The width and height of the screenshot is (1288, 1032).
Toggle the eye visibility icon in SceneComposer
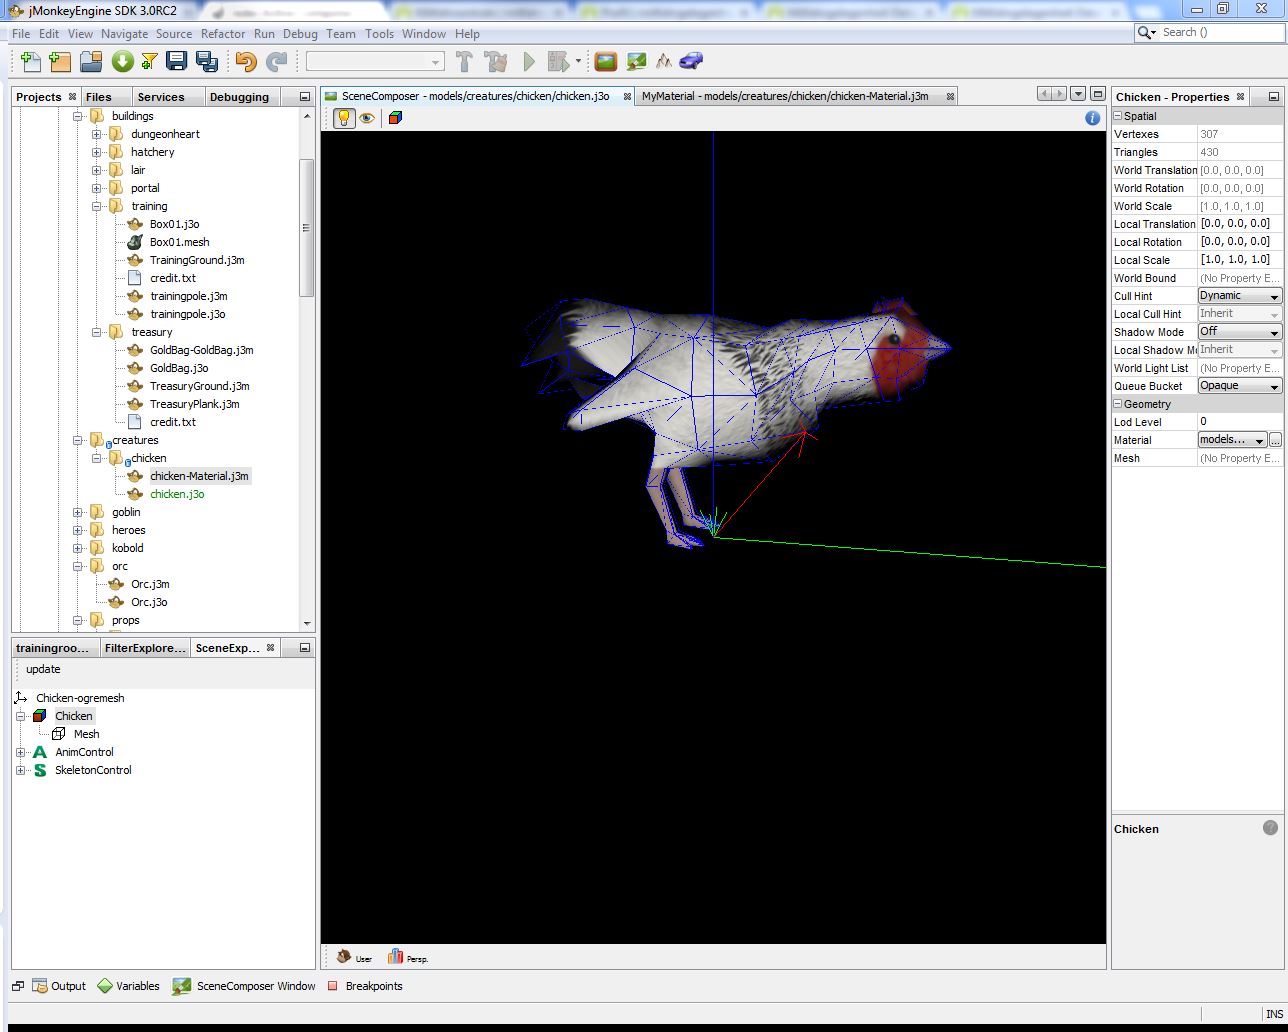[367, 118]
